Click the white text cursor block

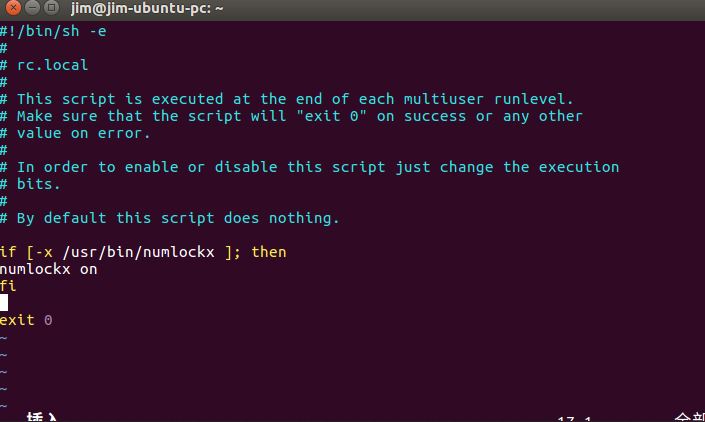[4, 303]
